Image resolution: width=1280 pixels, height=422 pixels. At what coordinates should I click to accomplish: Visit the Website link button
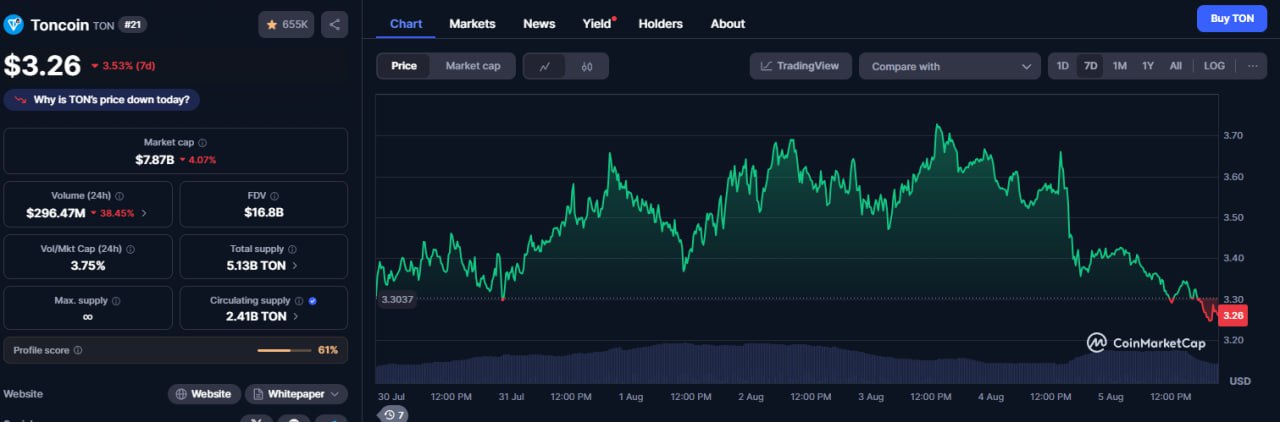coord(204,394)
